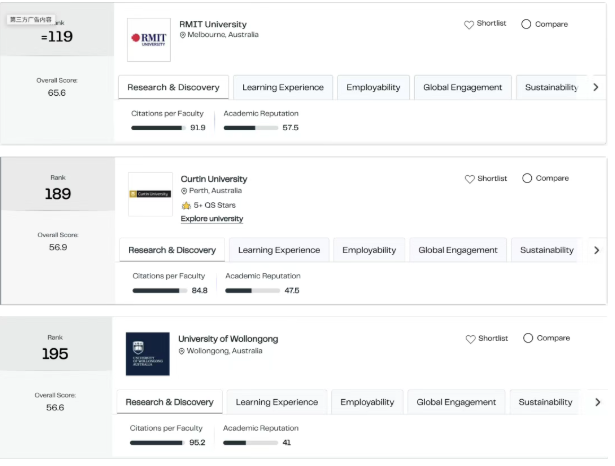
Task: Show more RMIT category tabs with arrow
Action: [x=596, y=87]
